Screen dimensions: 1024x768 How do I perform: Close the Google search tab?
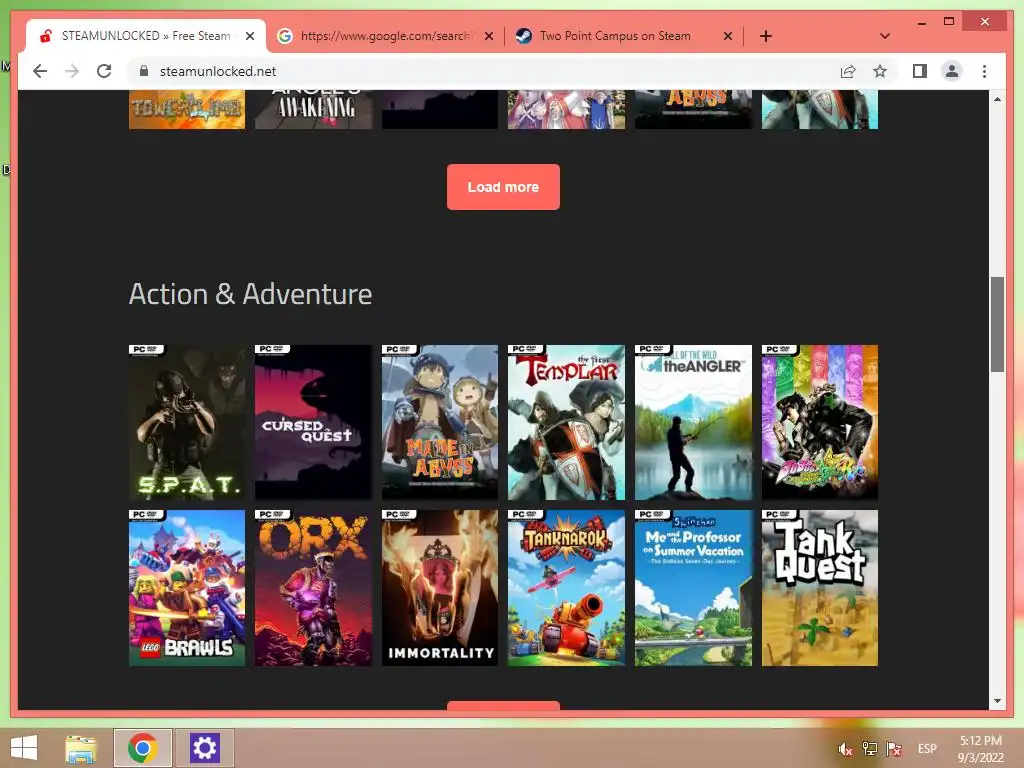tap(488, 36)
